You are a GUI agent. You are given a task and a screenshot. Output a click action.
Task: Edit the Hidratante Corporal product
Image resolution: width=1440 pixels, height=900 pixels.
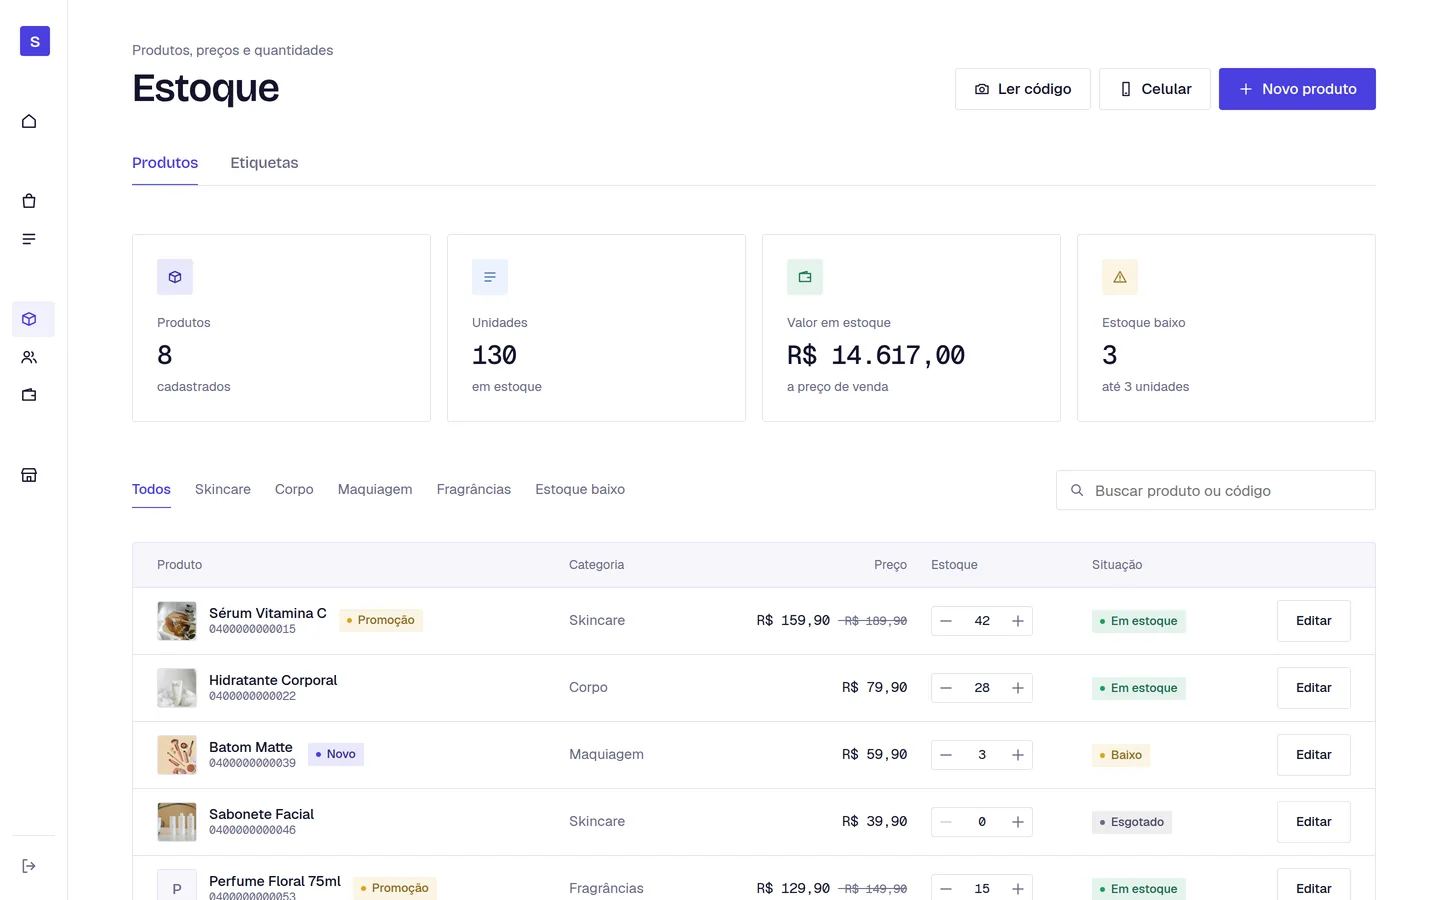1314,688
